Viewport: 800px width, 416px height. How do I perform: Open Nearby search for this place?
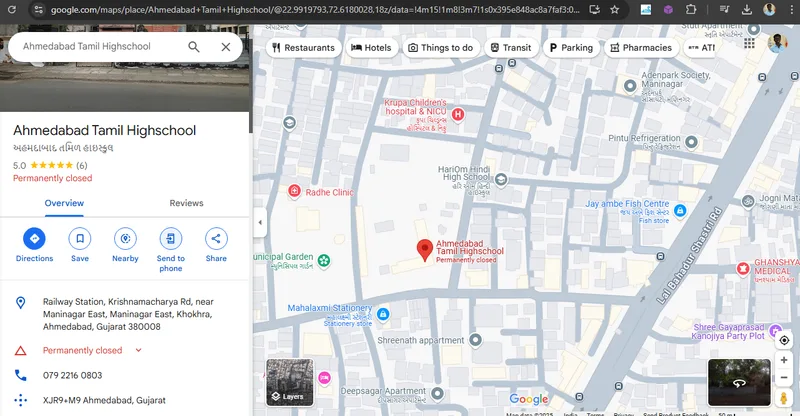pos(126,238)
